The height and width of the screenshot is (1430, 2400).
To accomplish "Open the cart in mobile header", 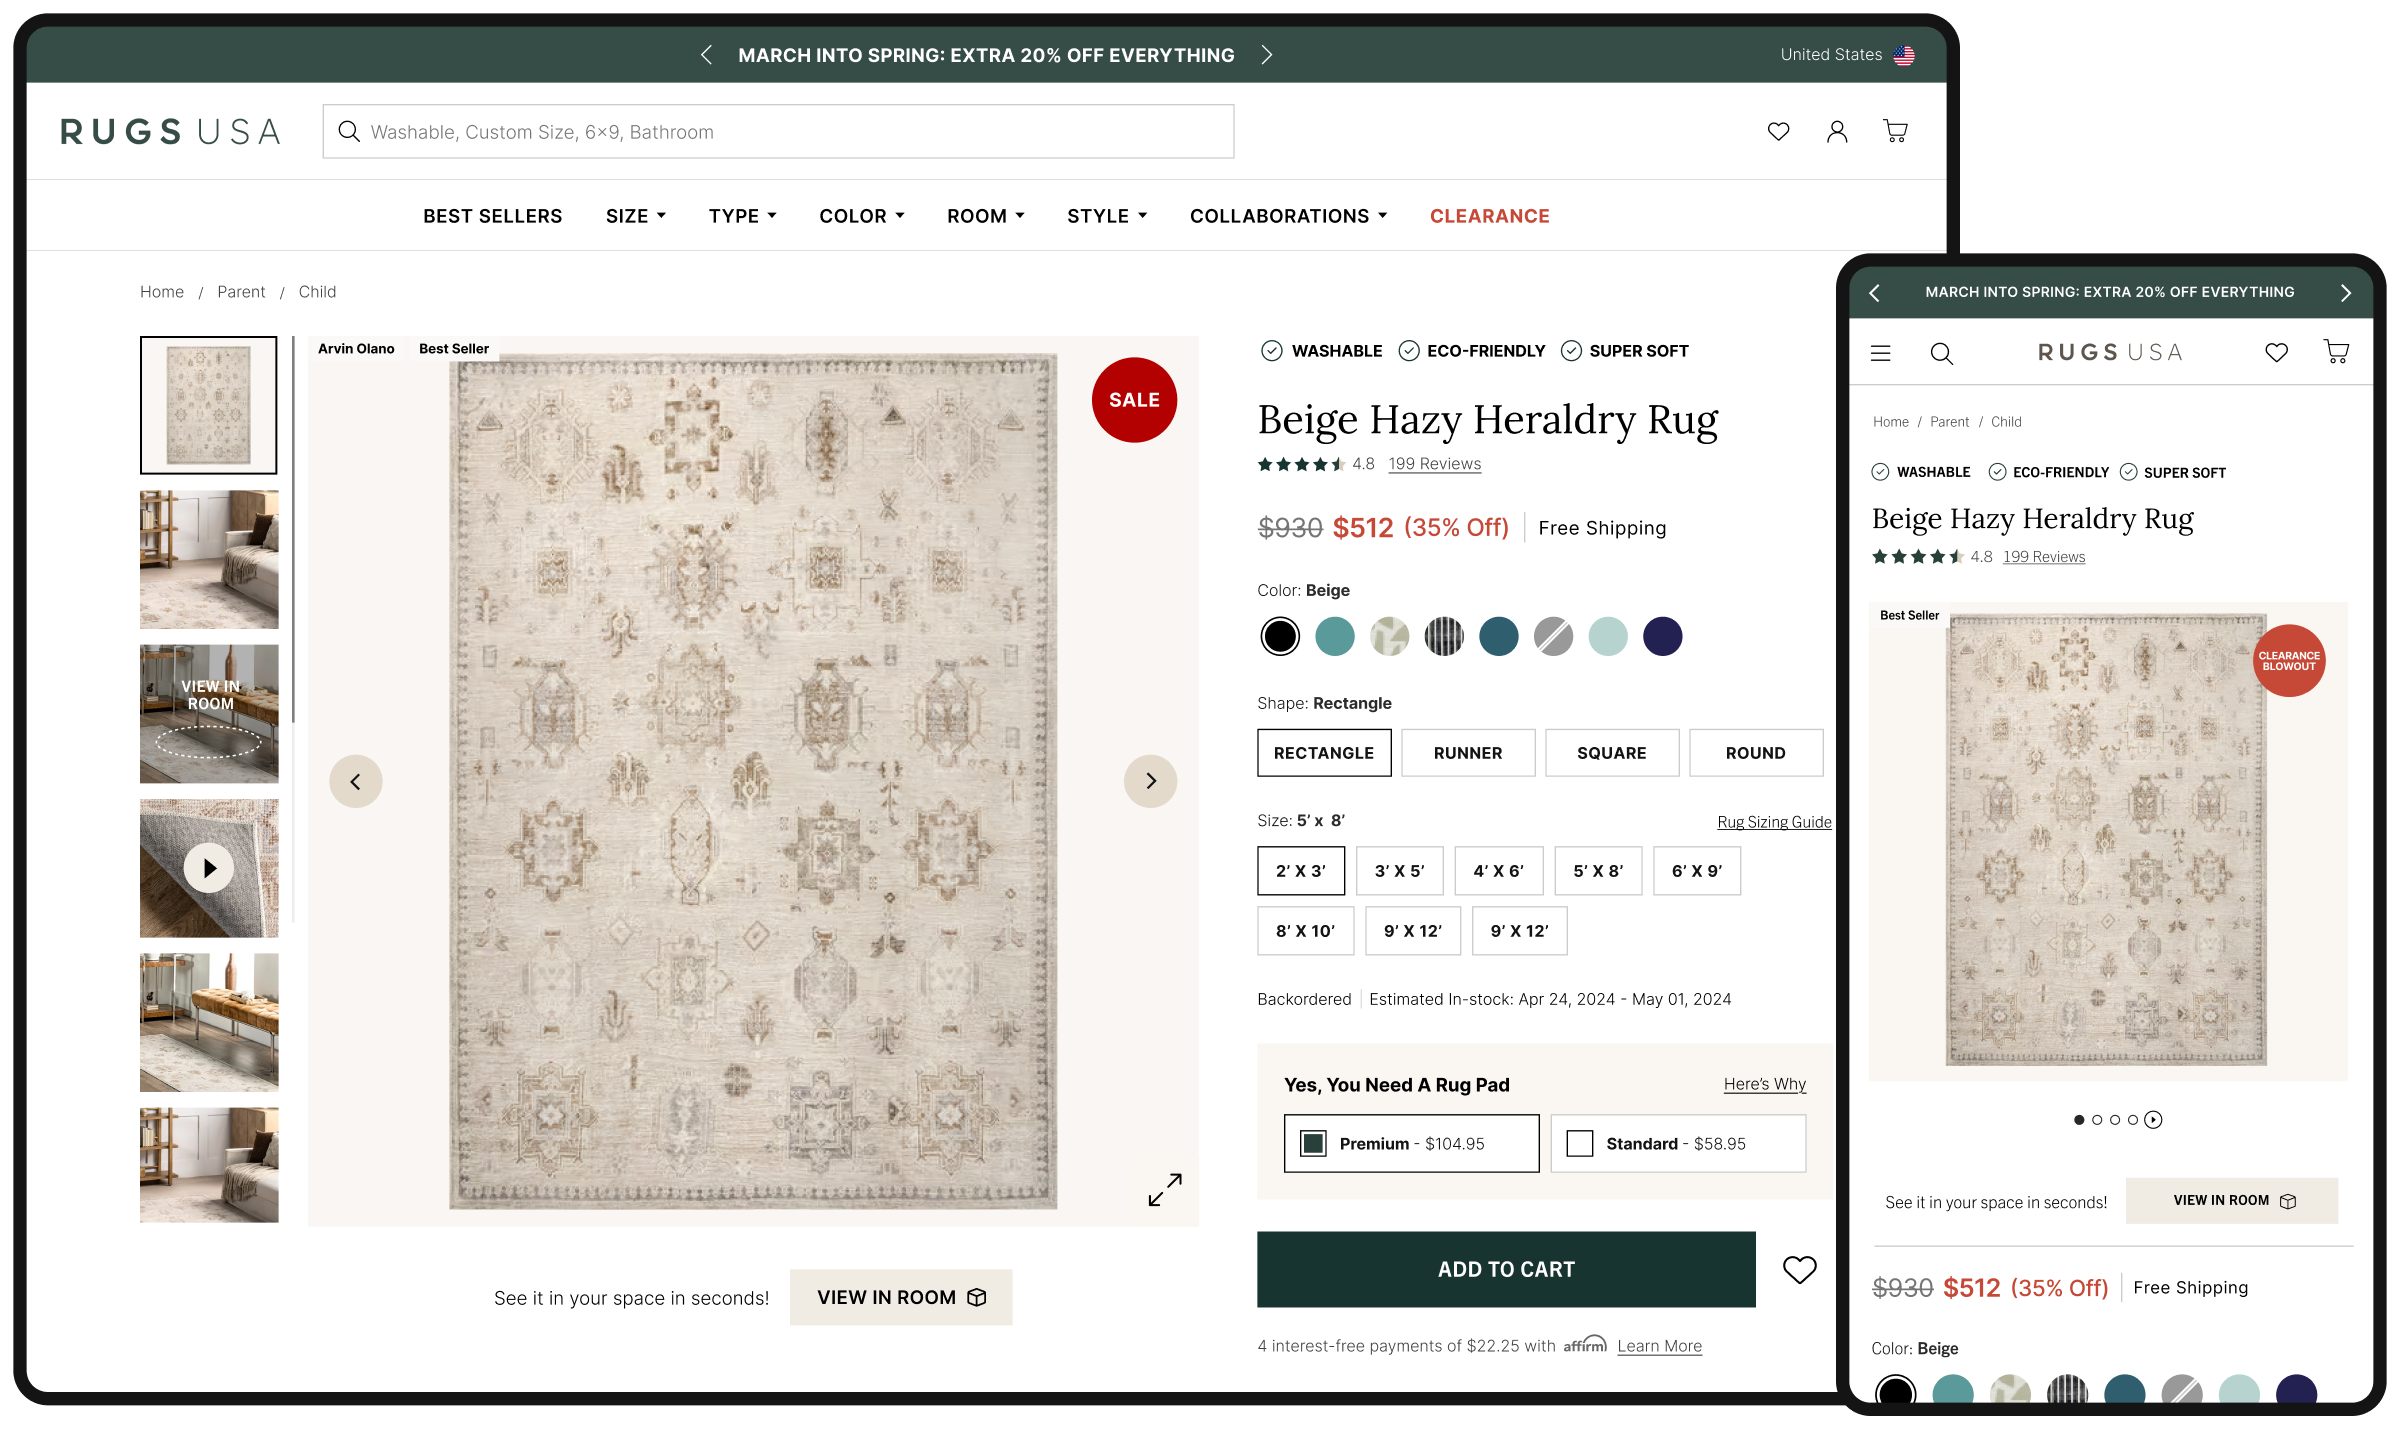I will (2336, 352).
